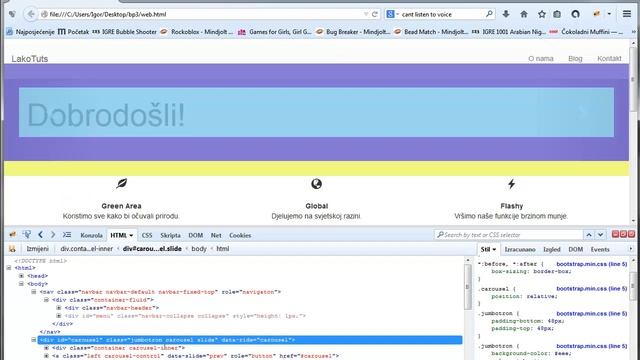The height and width of the screenshot is (360, 640).
Task: Switch to the CSS tab
Action: [x=147, y=236]
